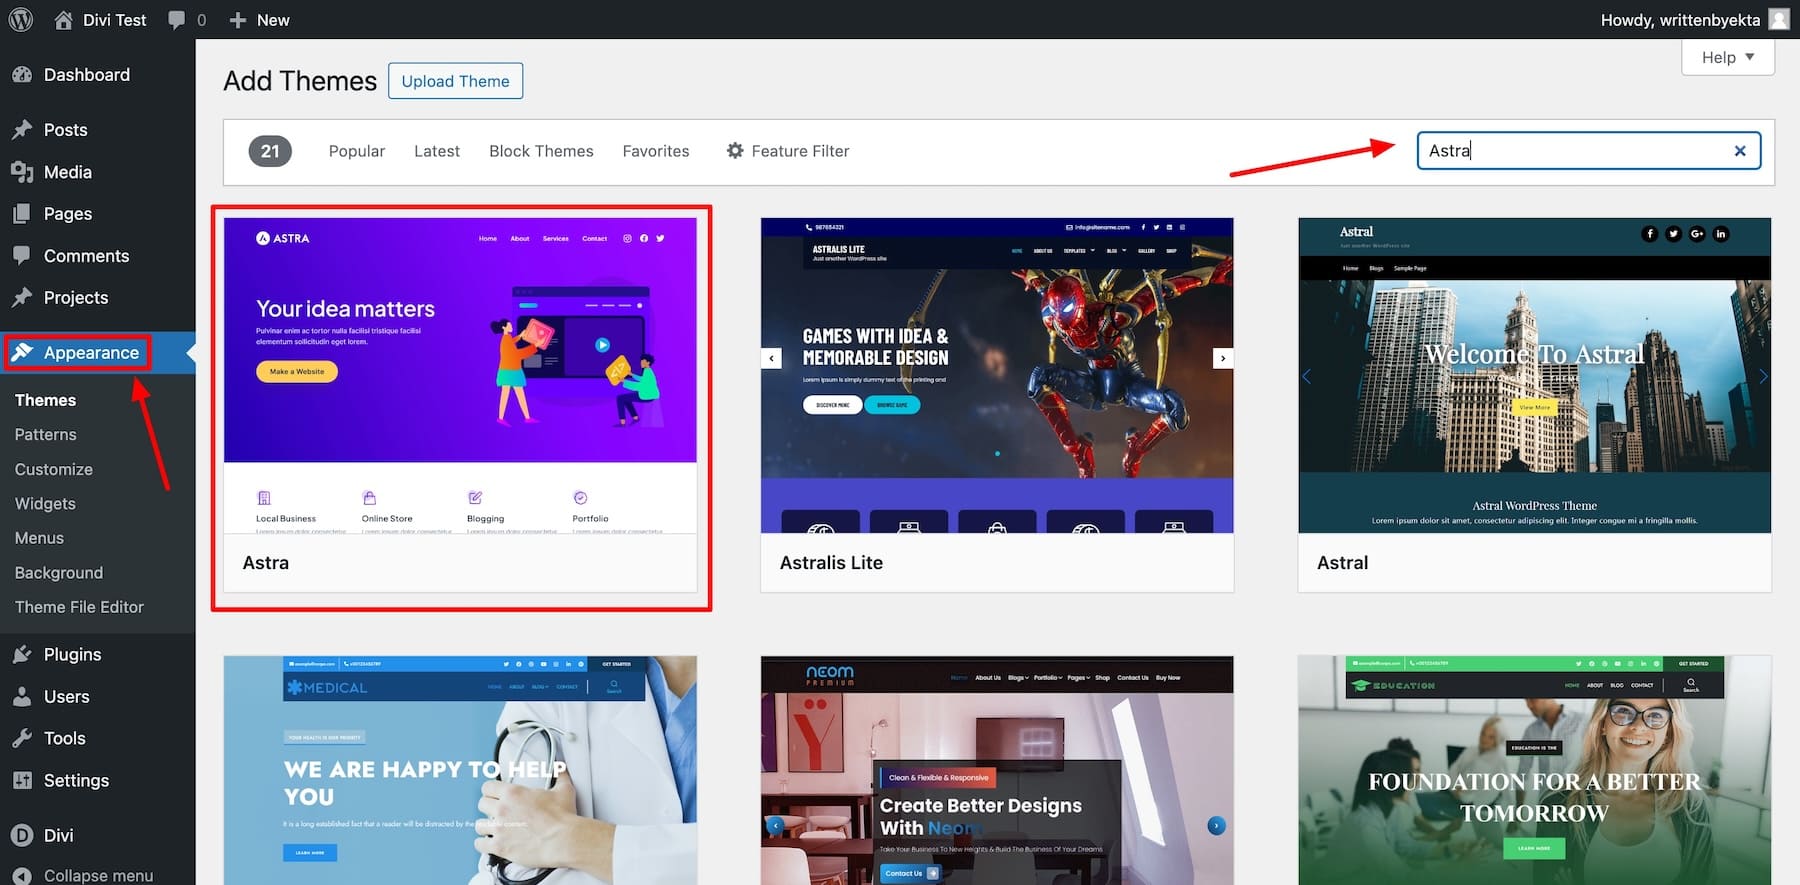
Task: Select the Popular themes tab
Action: (x=357, y=151)
